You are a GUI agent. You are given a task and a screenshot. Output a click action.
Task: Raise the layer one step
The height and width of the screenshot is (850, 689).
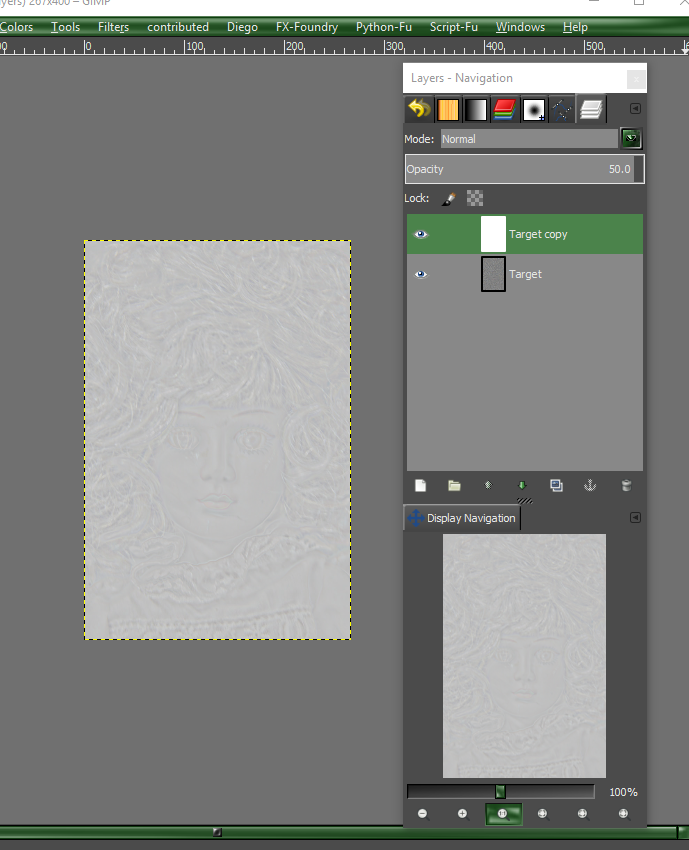[x=488, y=485]
